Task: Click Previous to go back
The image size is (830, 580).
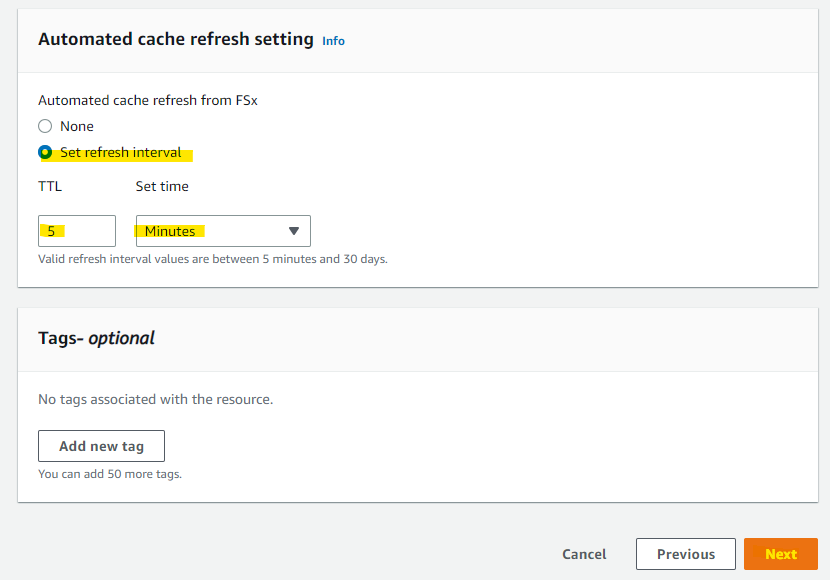Action: click(686, 554)
